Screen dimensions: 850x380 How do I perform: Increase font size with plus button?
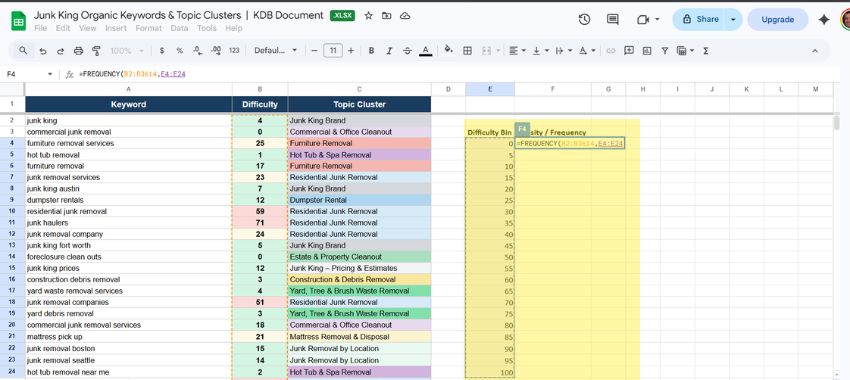(351, 50)
